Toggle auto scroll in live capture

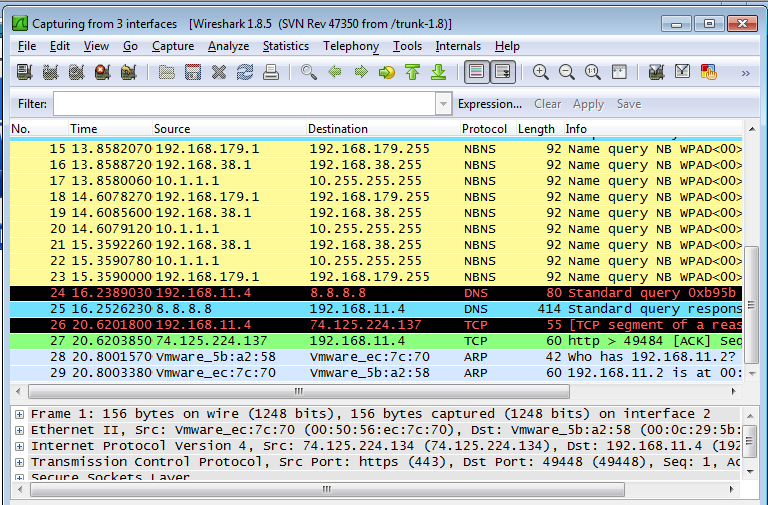503,72
